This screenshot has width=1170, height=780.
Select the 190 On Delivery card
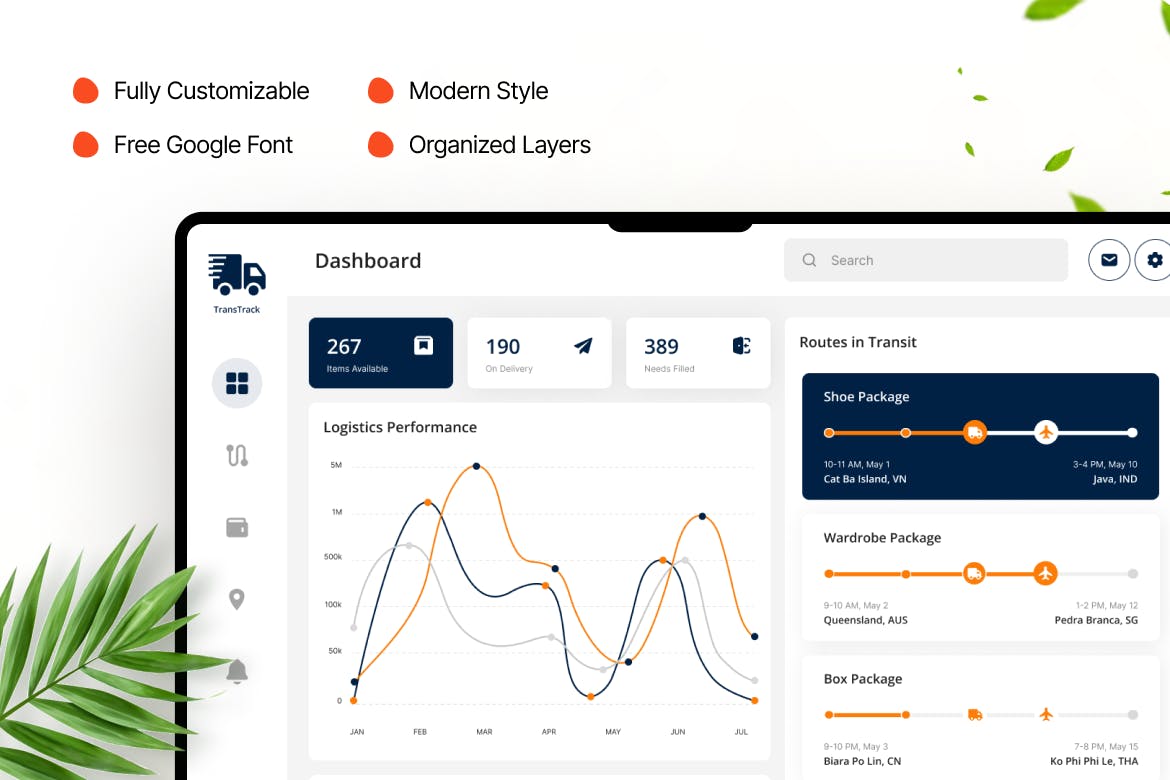click(x=539, y=353)
